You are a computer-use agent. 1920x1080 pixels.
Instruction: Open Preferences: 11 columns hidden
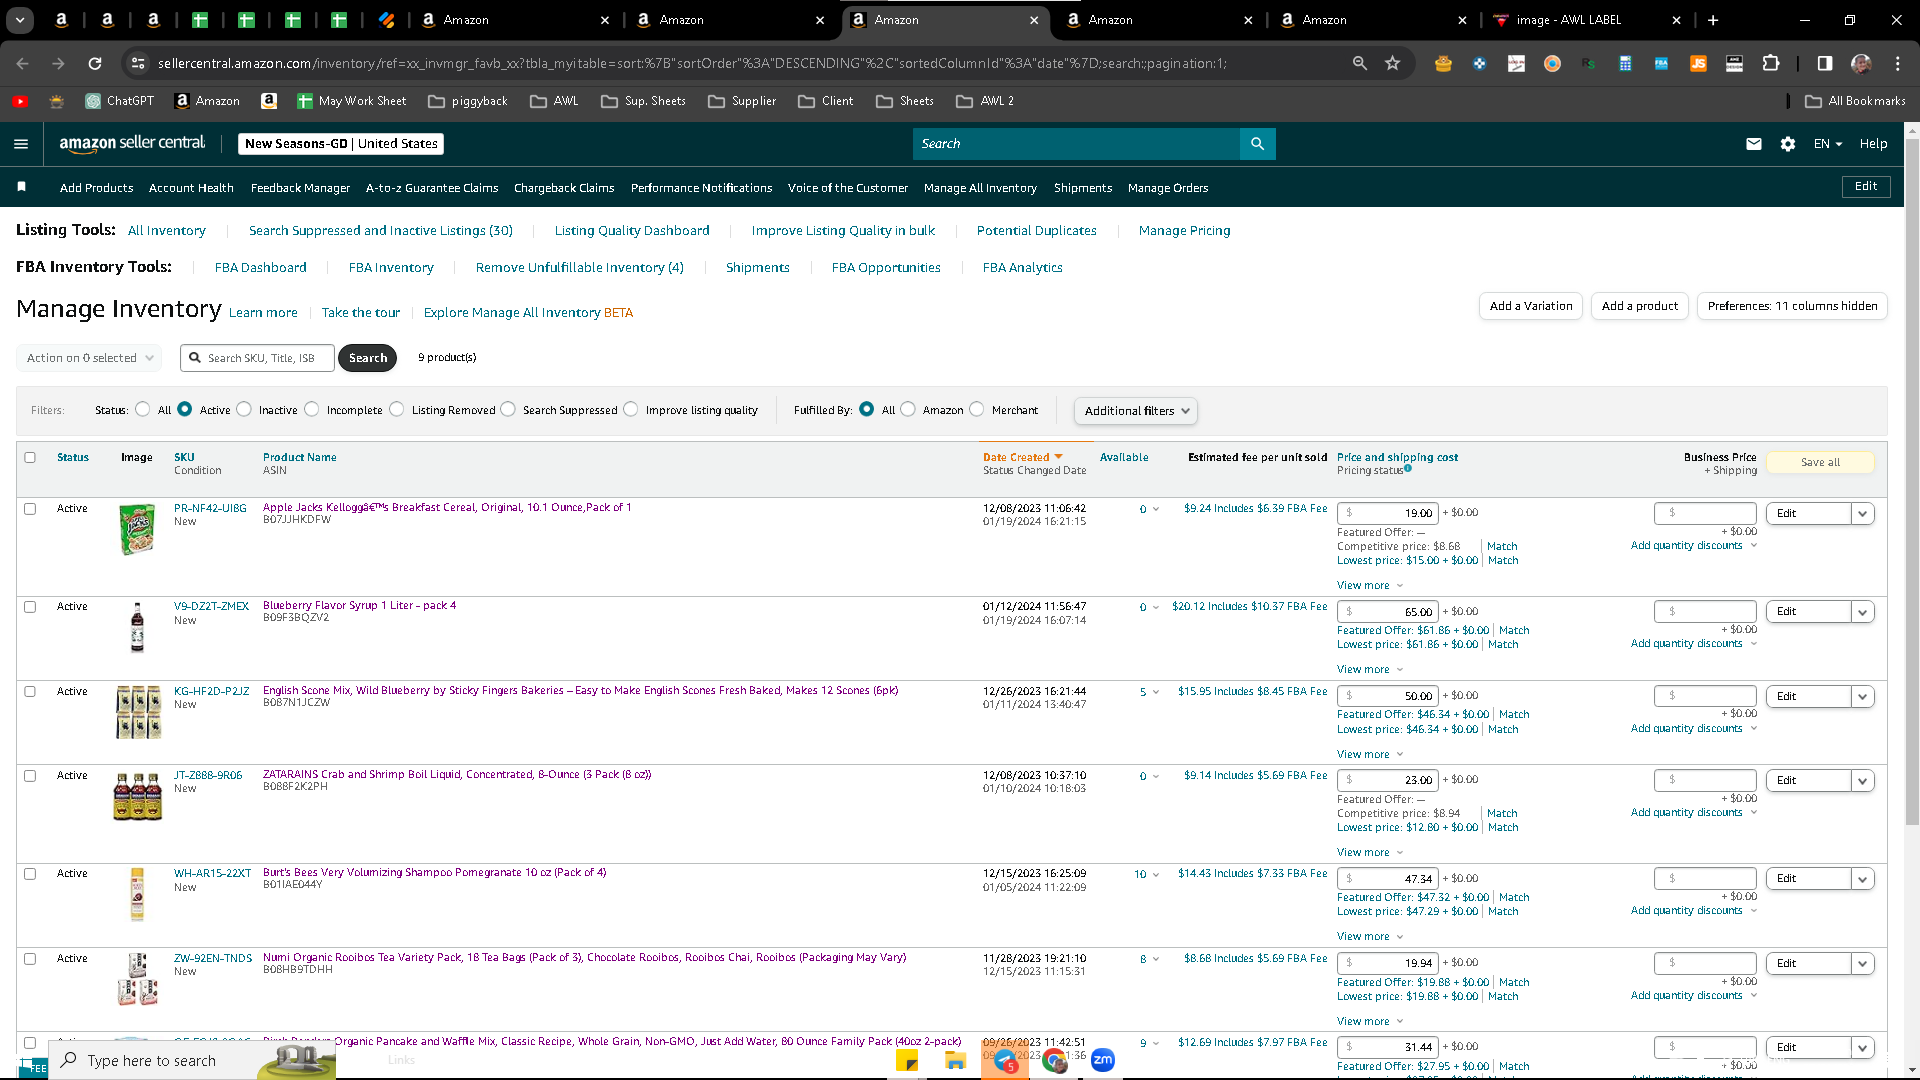click(1792, 306)
